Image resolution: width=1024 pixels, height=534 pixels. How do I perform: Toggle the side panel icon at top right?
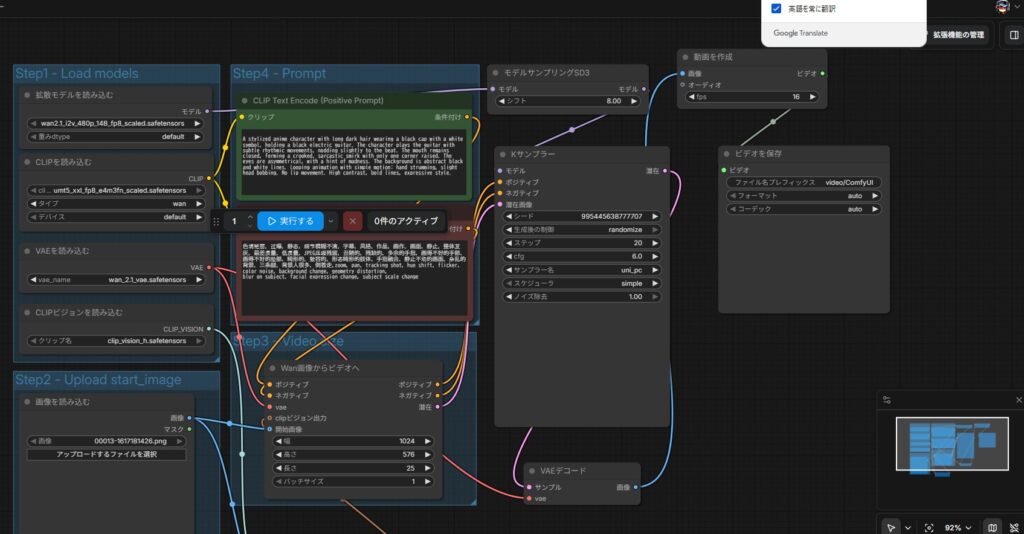coord(1013,35)
